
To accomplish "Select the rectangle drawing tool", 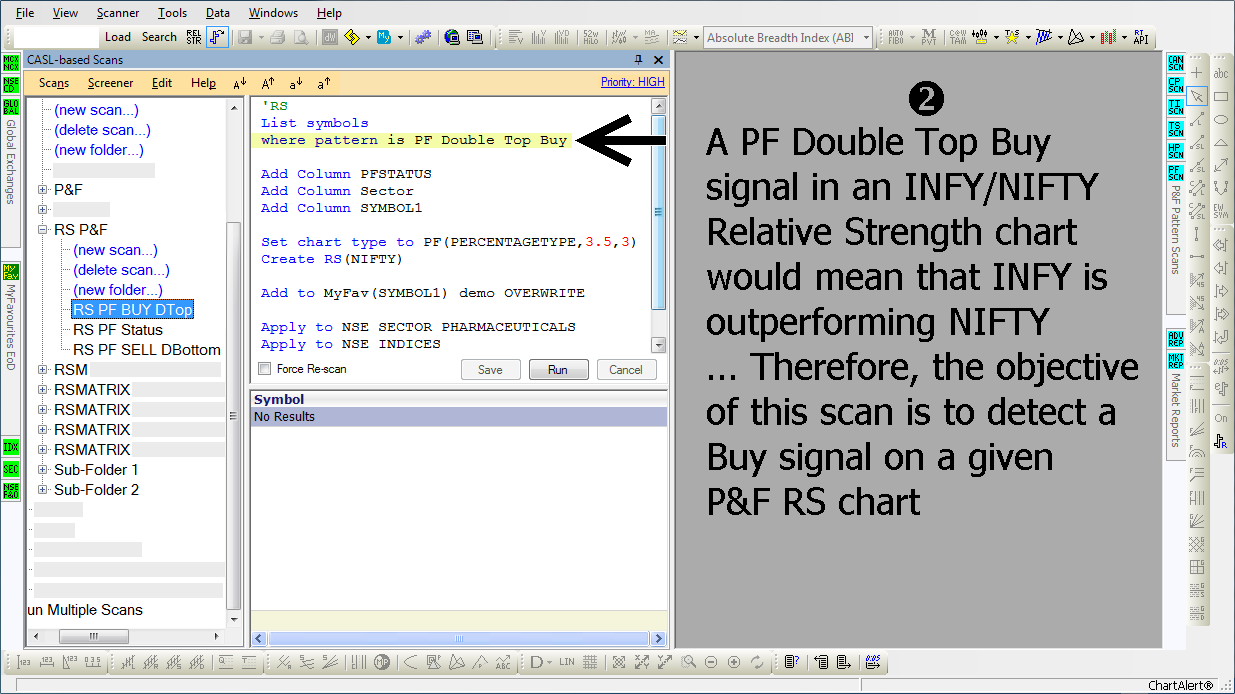I will pyautogui.click(x=1221, y=96).
